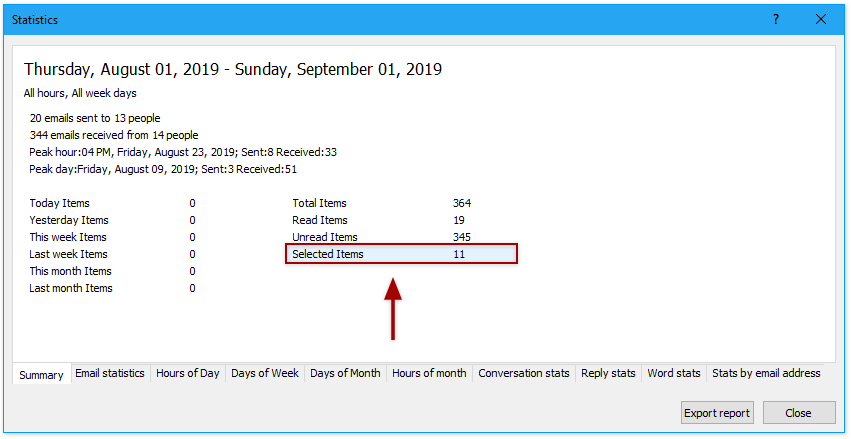Click the Export report button
851x439 pixels.
click(x=717, y=413)
